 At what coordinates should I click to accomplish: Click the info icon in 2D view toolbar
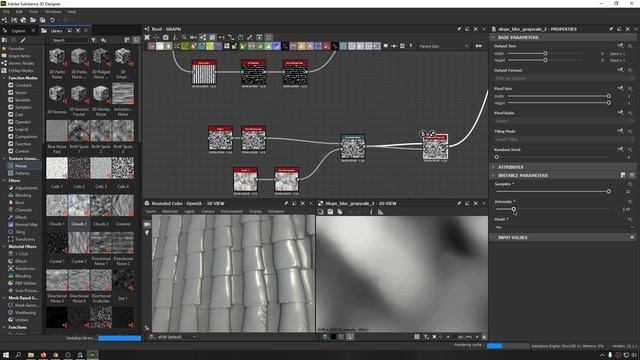point(371,211)
